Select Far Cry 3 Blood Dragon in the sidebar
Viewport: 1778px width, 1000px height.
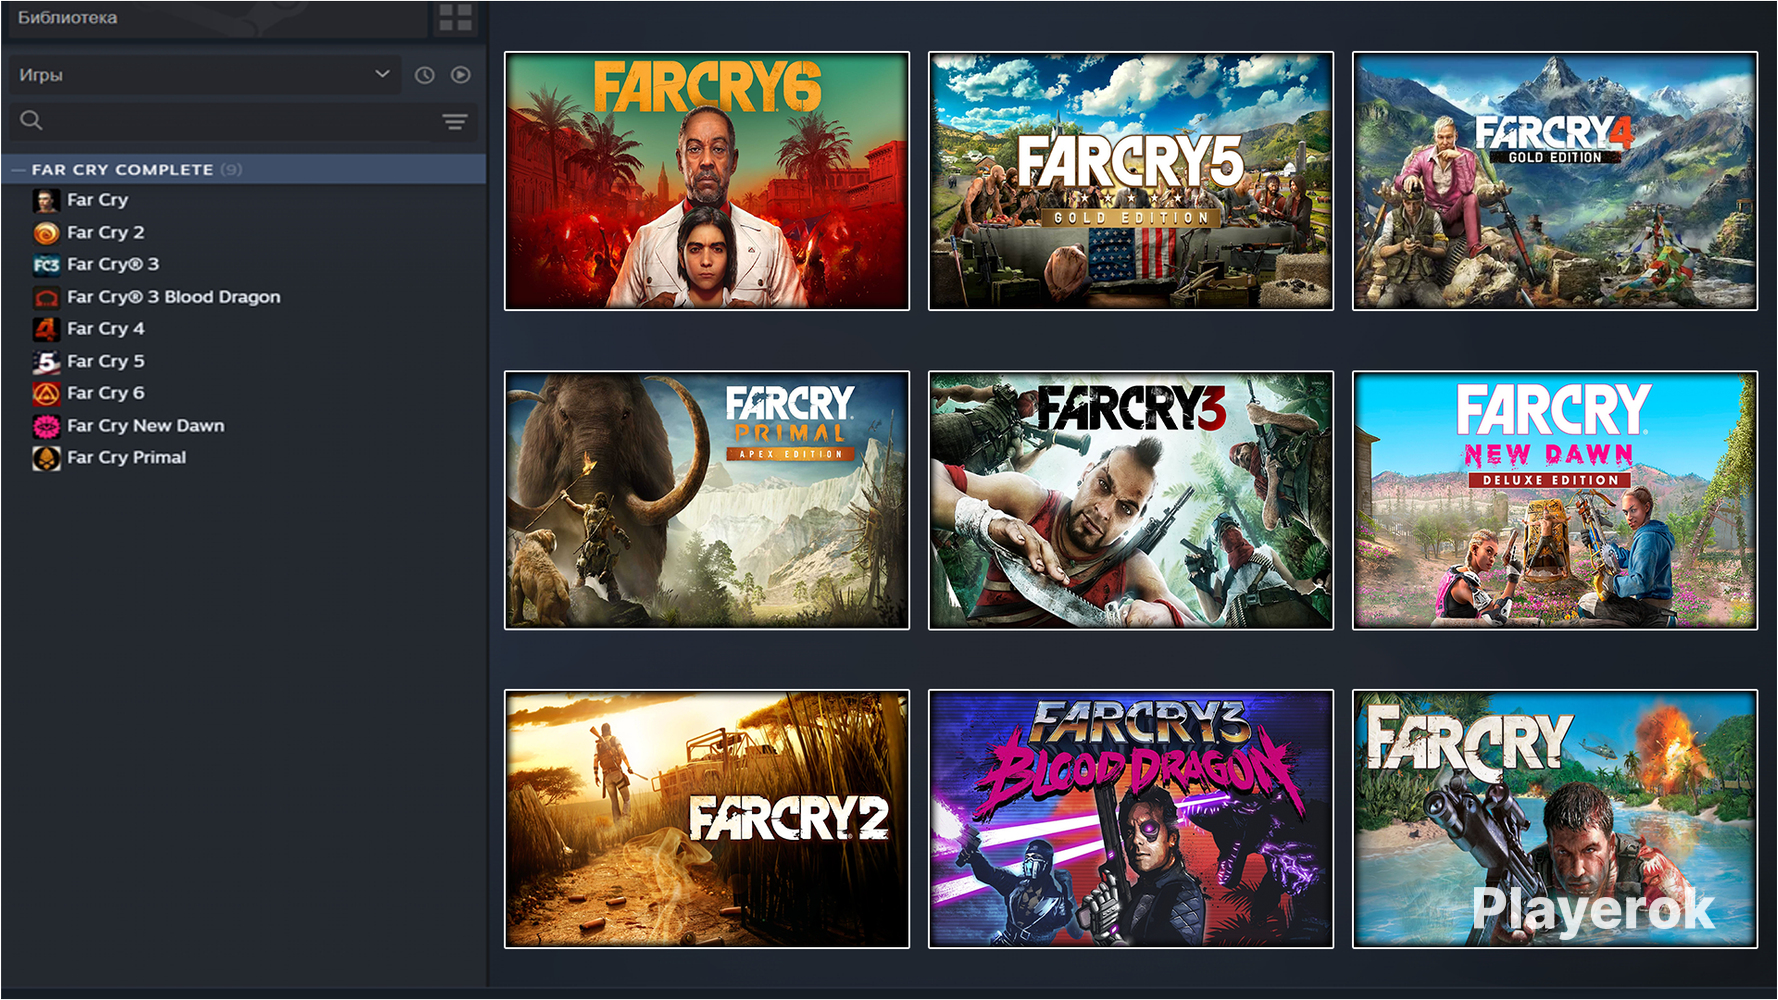tap(173, 296)
